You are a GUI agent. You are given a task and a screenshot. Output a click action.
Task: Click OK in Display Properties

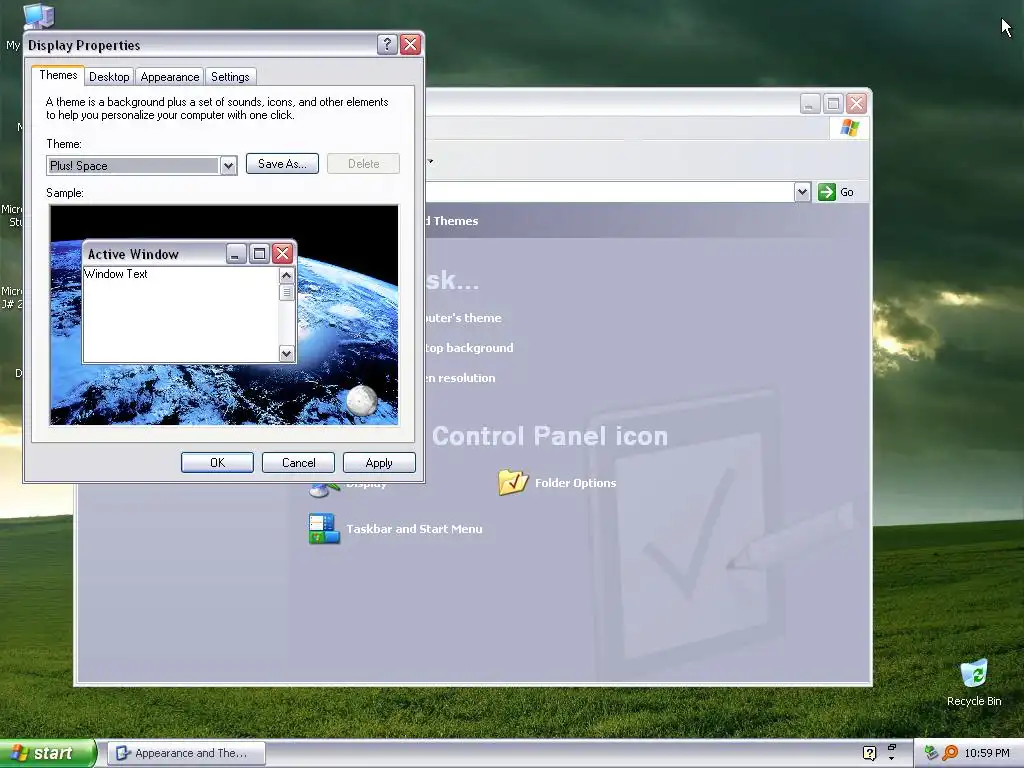point(217,462)
